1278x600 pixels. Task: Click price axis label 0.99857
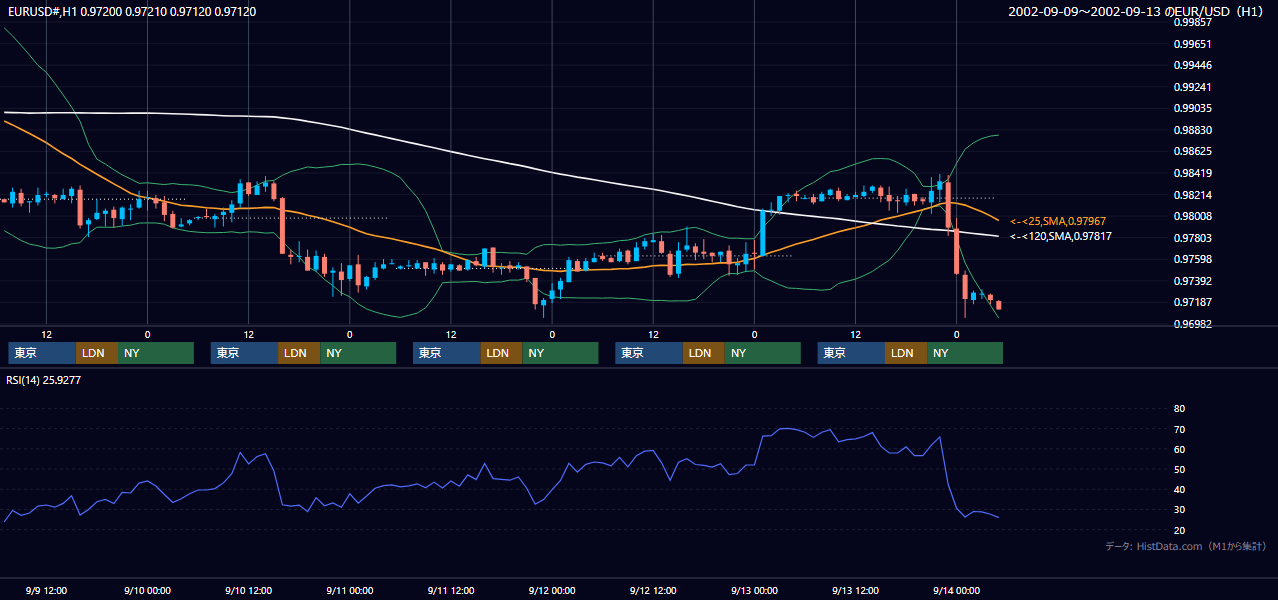1192,22
